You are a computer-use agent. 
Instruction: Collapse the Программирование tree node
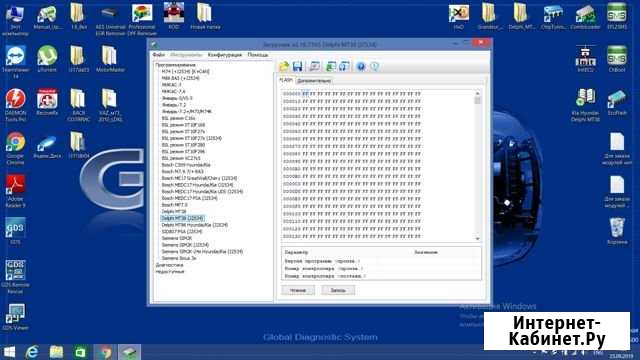176,65
